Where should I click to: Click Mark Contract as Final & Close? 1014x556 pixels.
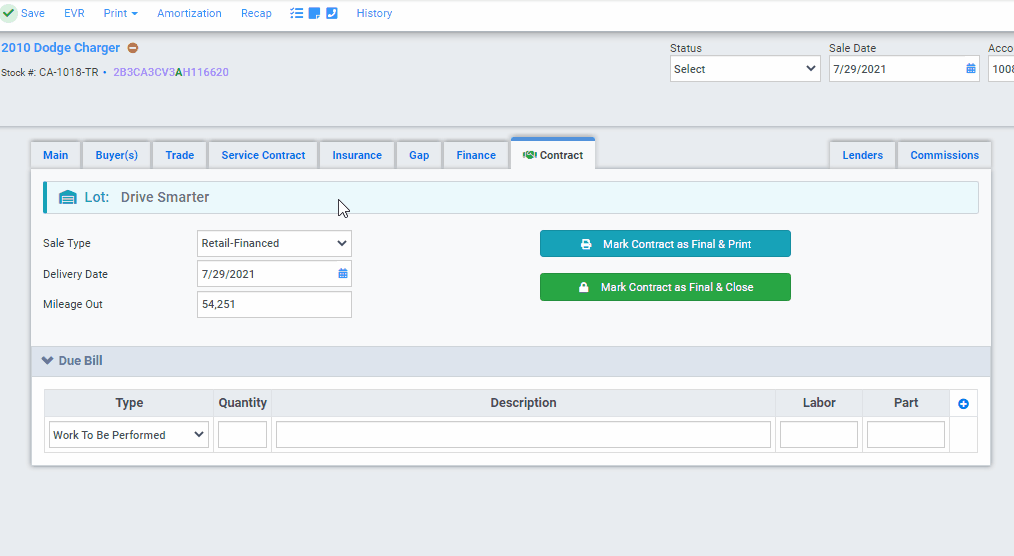click(x=665, y=287)
